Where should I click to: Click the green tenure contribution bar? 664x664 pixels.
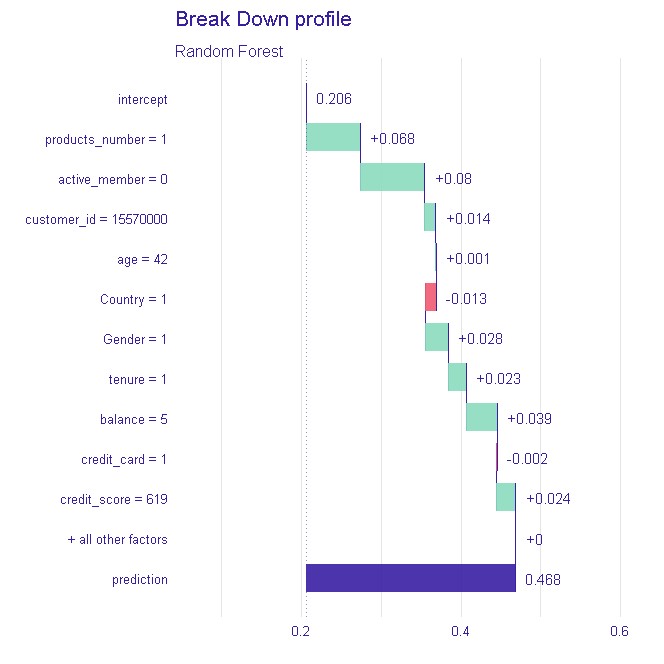(457, 378)
